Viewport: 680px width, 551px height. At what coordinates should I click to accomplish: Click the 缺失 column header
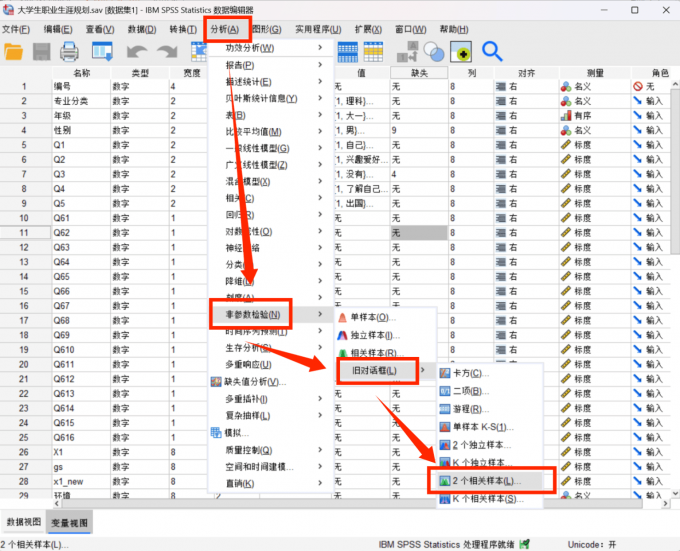[x=419, y=73]
